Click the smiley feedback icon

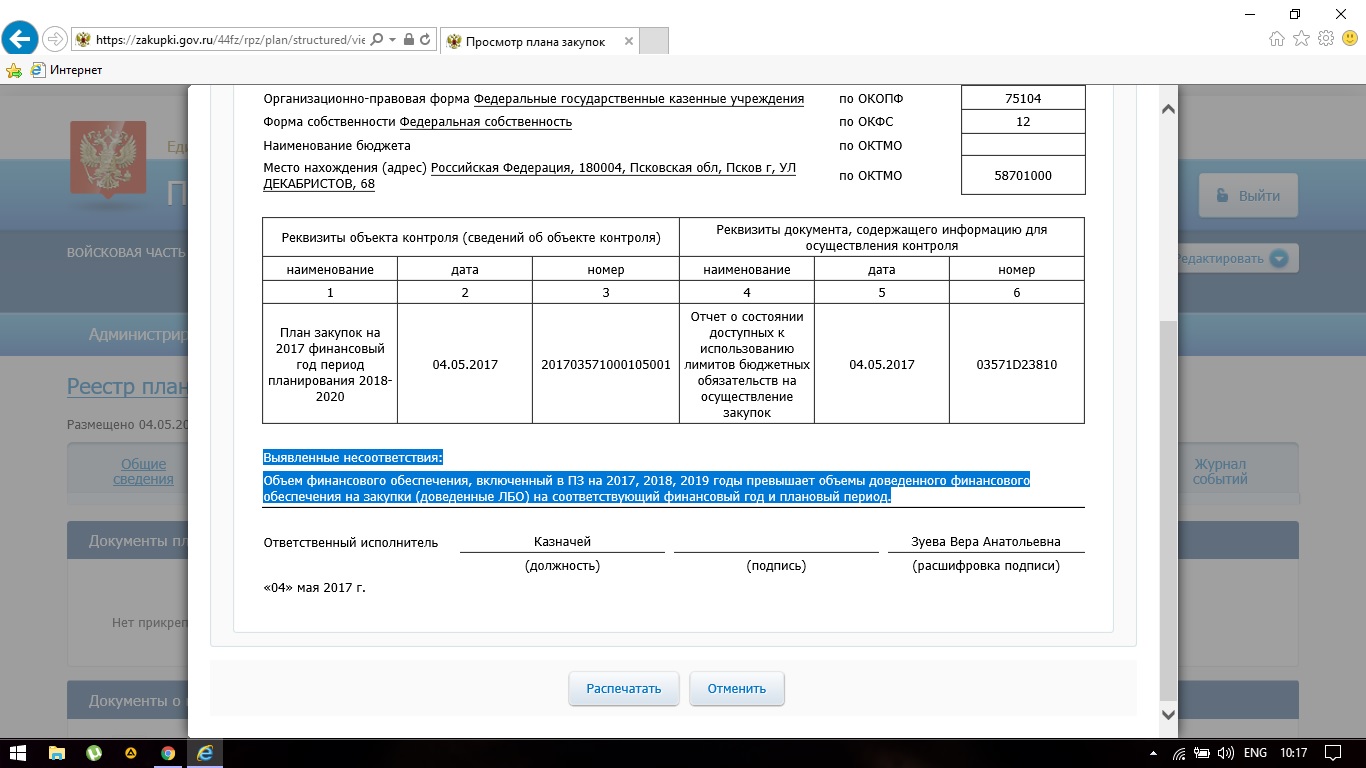click(1350, 39)
